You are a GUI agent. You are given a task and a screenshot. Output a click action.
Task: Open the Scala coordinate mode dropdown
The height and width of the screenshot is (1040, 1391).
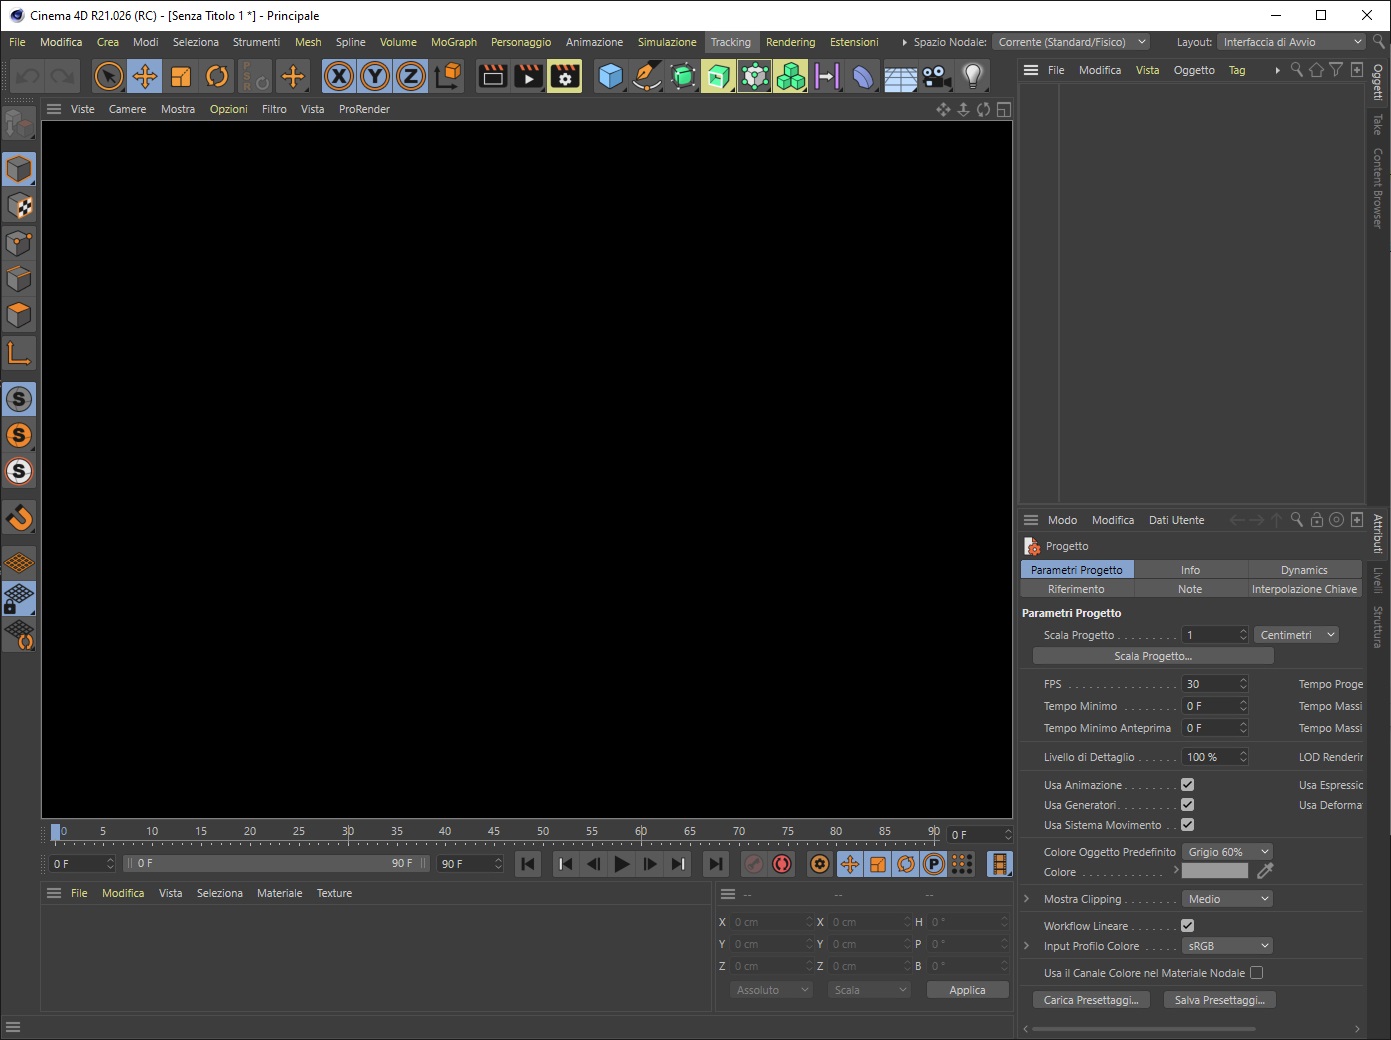click(x=869, y=990)
